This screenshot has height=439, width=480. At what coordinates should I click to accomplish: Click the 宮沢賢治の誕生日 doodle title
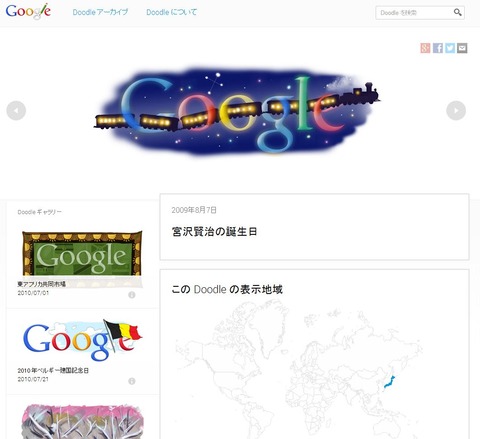coord(214,231)
